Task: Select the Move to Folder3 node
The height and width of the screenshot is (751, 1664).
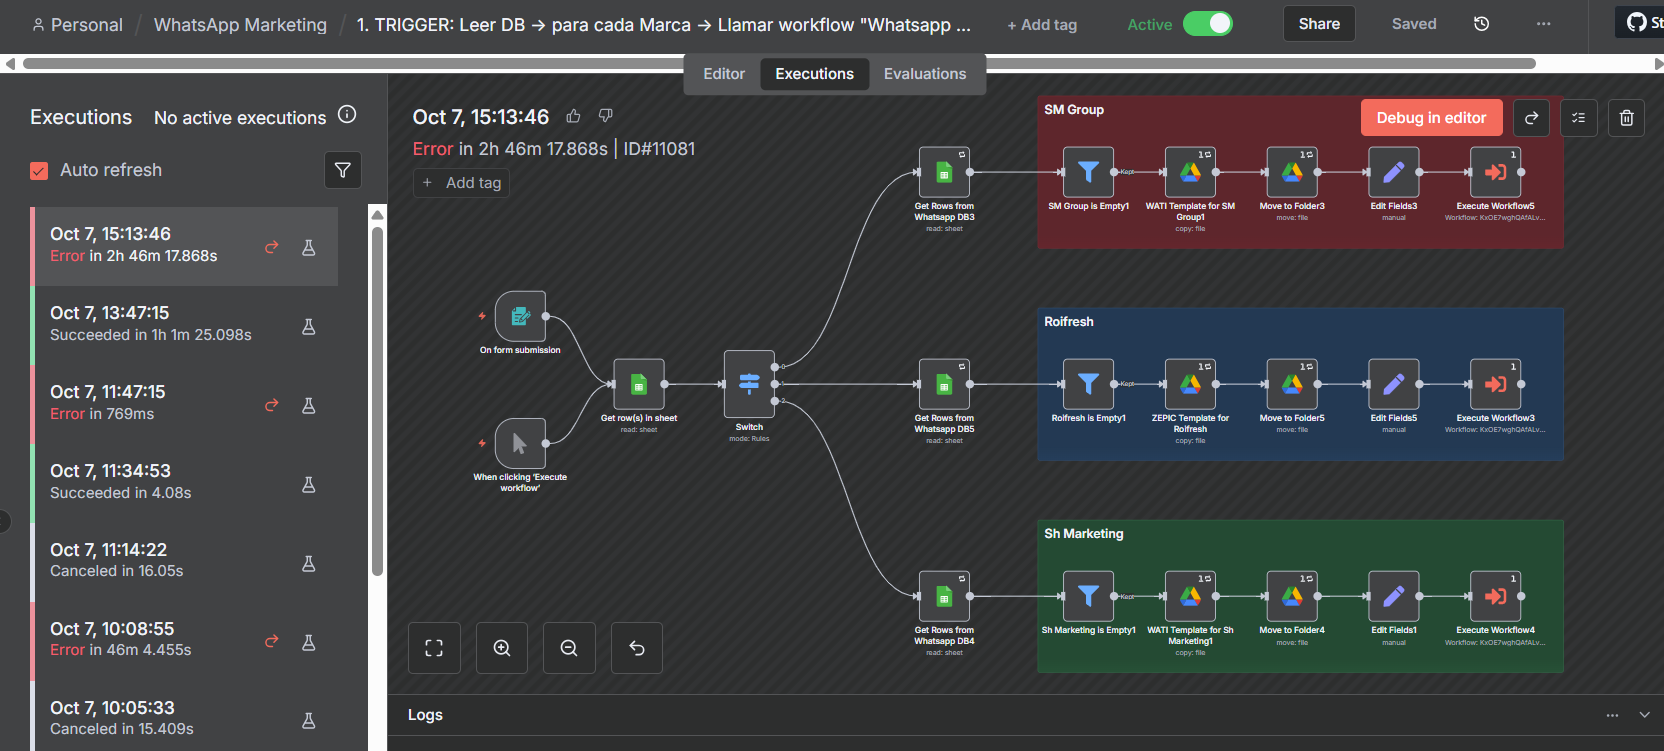Action: point(1292,172)
